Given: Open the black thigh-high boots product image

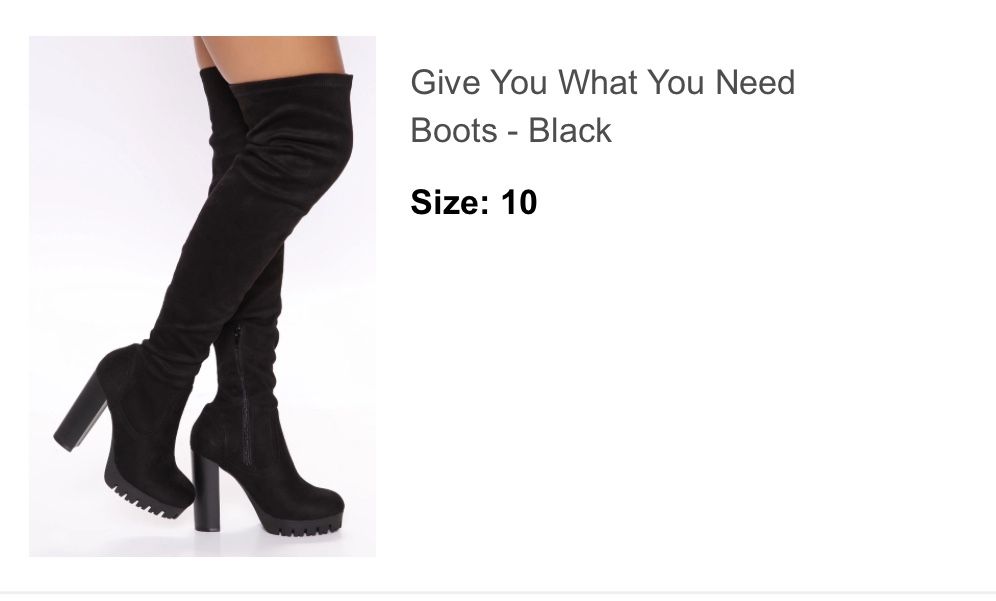Looking at the screenshot, I should coord(202,296).
